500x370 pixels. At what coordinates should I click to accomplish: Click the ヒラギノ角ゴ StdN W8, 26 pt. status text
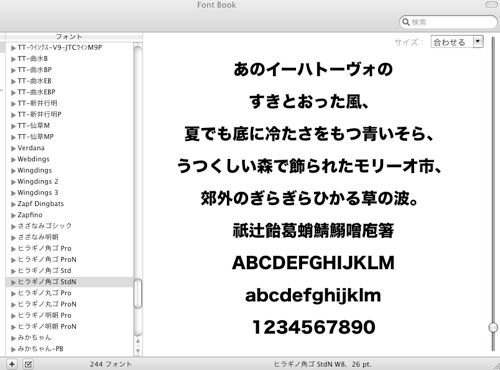[x=322, y=364]
